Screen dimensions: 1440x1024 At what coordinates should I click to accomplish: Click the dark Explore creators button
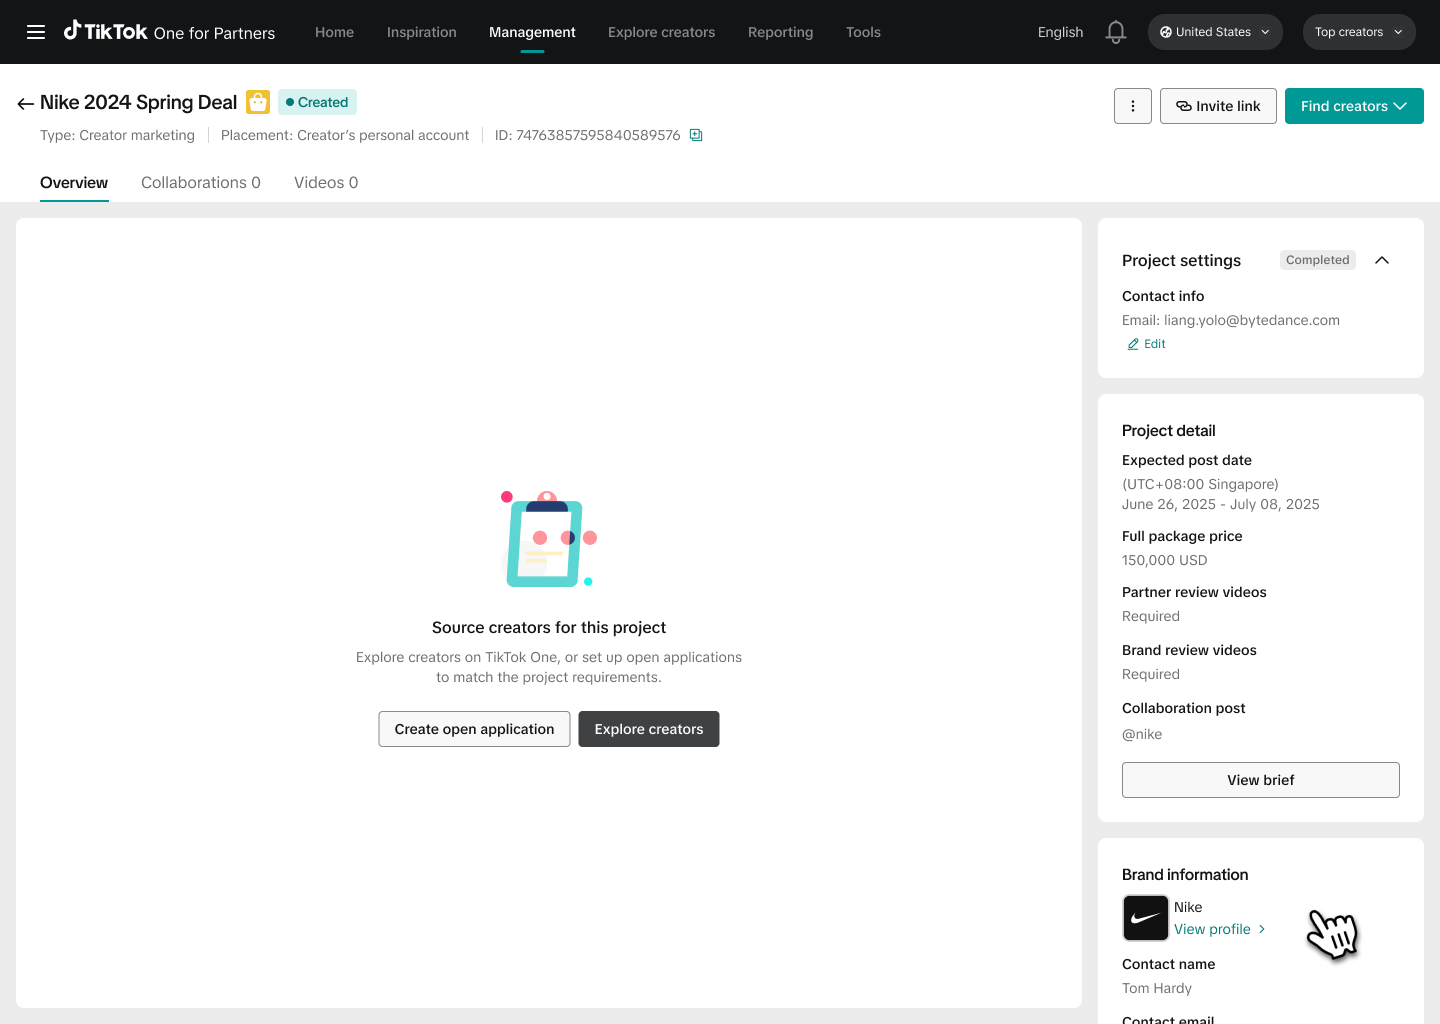(x=649, y=729)
